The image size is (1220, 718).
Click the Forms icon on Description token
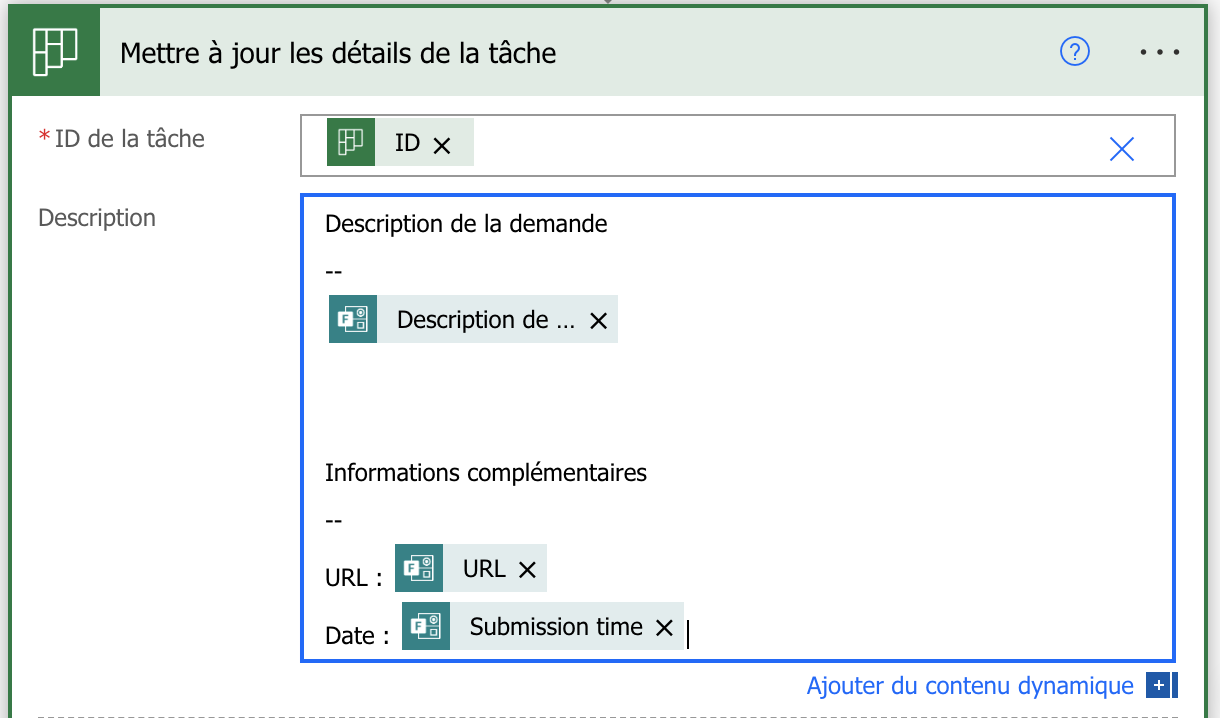point(353,319)
